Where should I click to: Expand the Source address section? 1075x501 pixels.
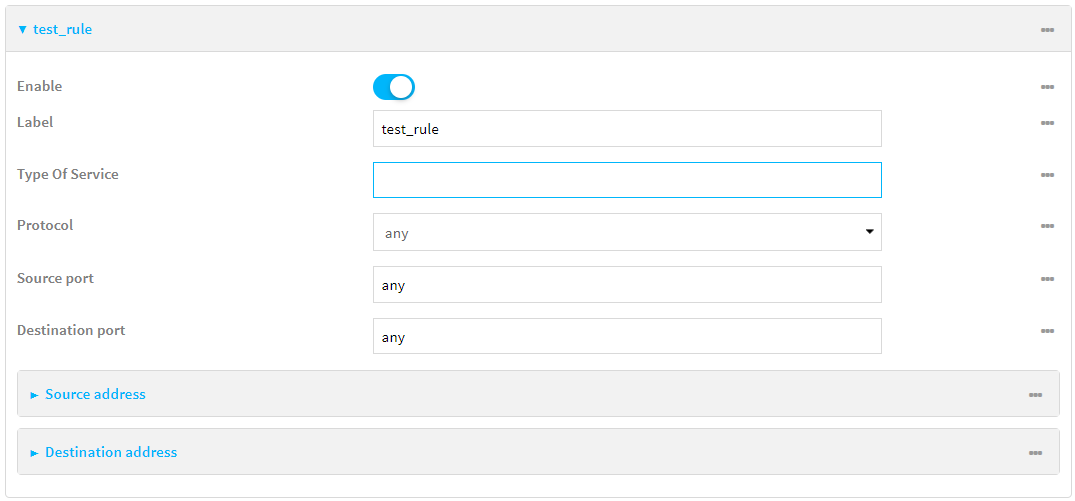[x=95, y=395]
